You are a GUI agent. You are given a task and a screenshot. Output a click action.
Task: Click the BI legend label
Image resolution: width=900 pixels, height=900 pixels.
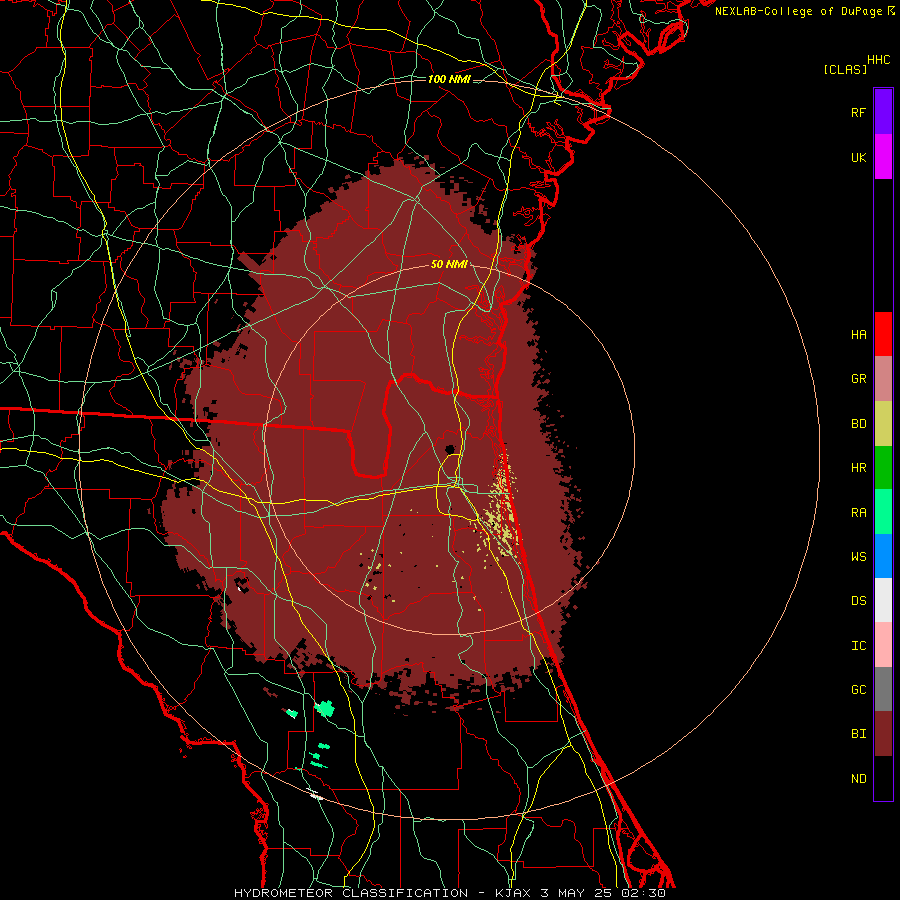pyautogui.click(x=858, y=734)
